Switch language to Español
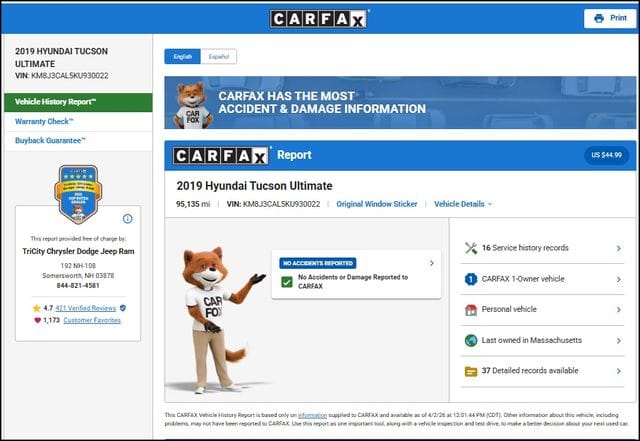 point(219,57)
